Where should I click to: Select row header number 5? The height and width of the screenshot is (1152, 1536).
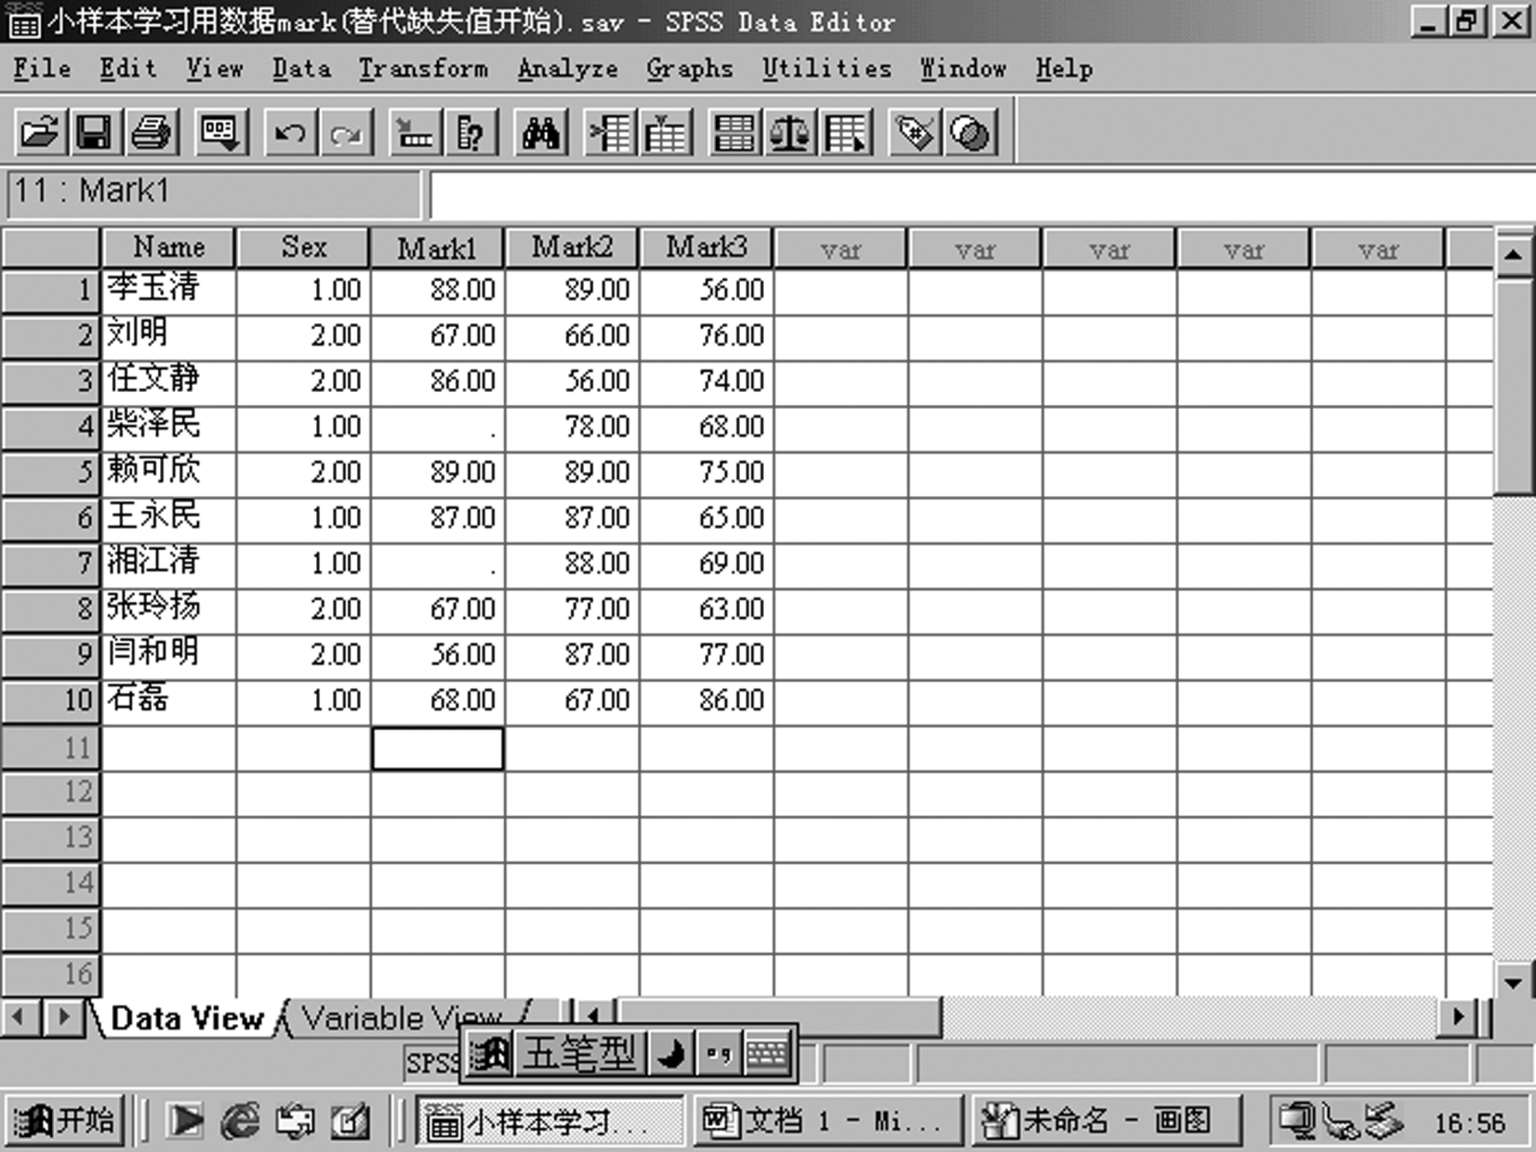(50, 471)
